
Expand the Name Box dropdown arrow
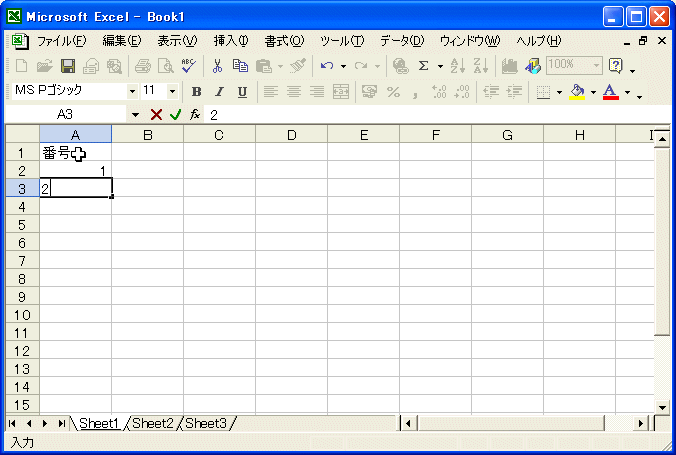[135, 115]
